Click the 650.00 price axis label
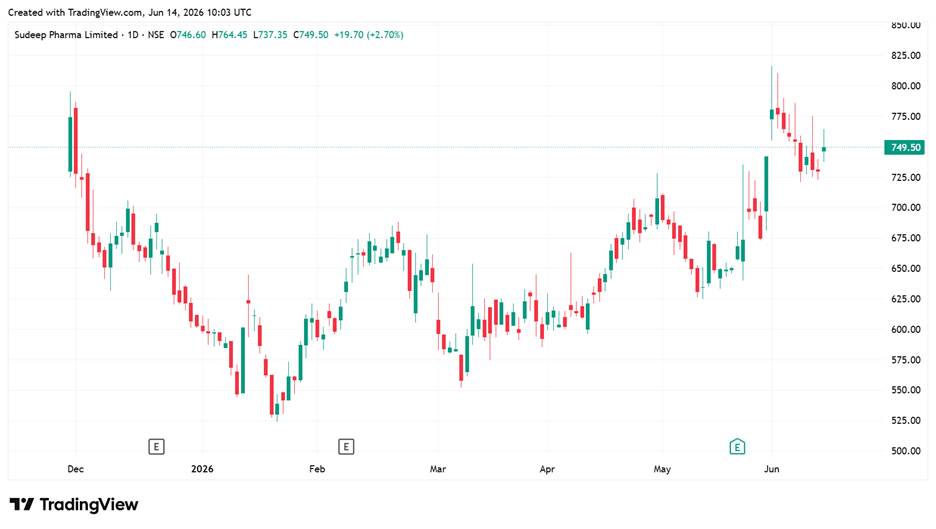The image size is (936, 529). click(x=906, y=269)
